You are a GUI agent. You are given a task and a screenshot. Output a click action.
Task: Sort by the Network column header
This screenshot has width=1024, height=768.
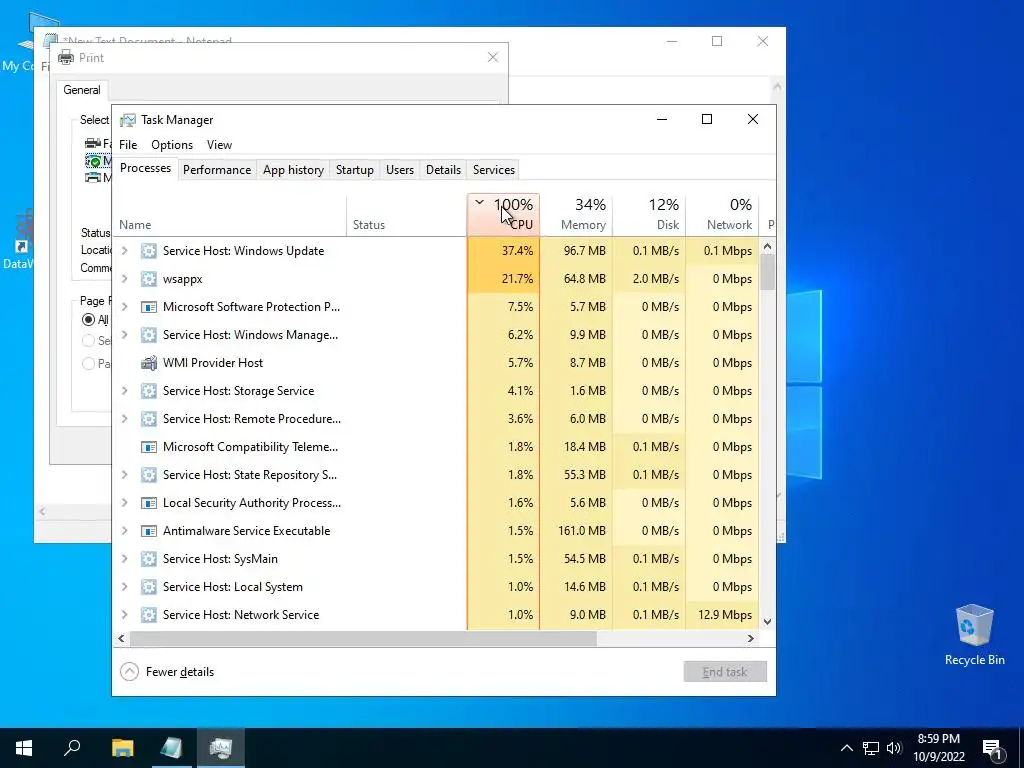pyautogui.click(x=722, y=215)
